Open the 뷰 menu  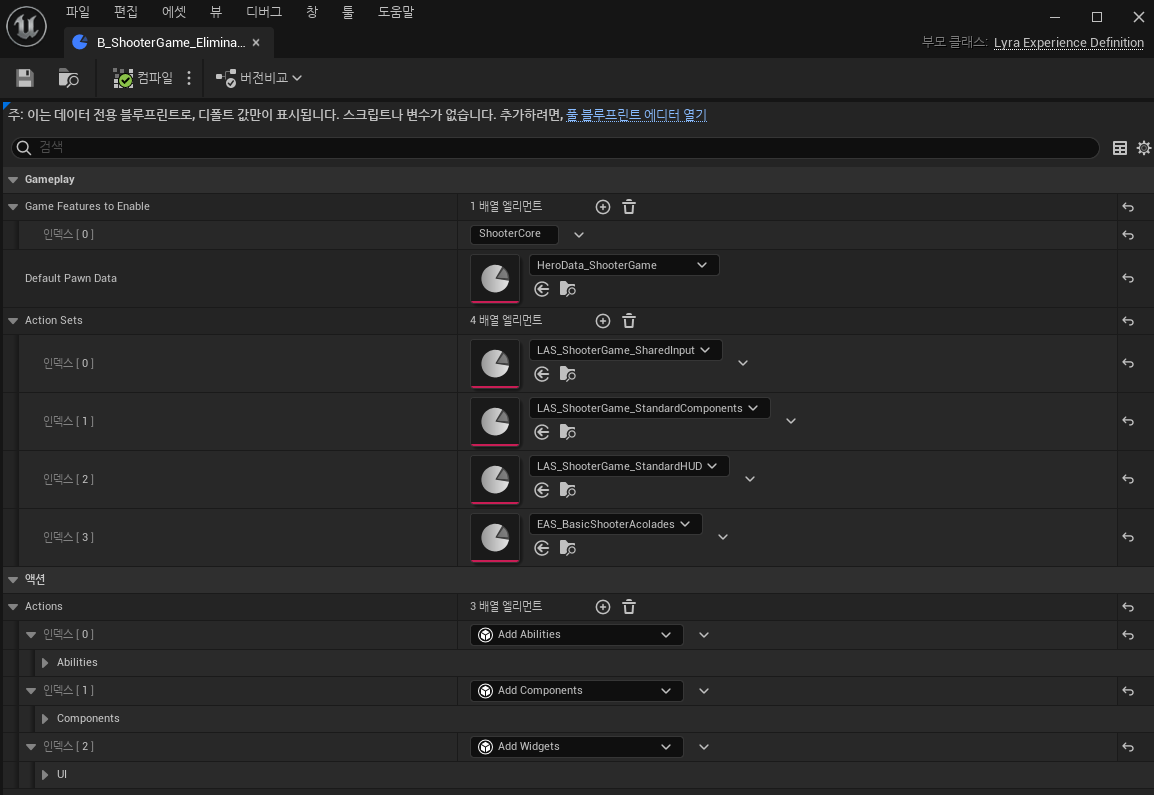(x=216, y=12)
